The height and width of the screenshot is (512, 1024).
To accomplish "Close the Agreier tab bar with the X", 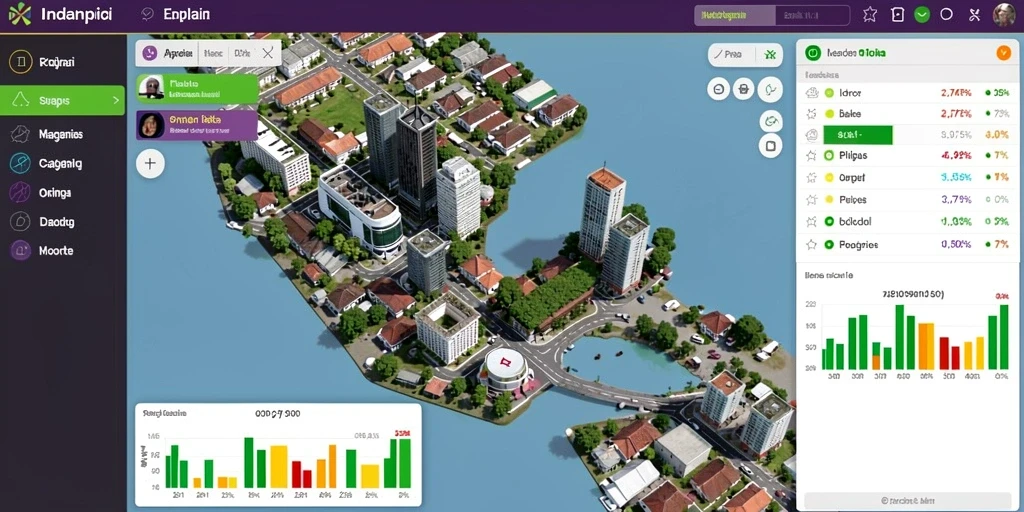I will coord(268,54).
